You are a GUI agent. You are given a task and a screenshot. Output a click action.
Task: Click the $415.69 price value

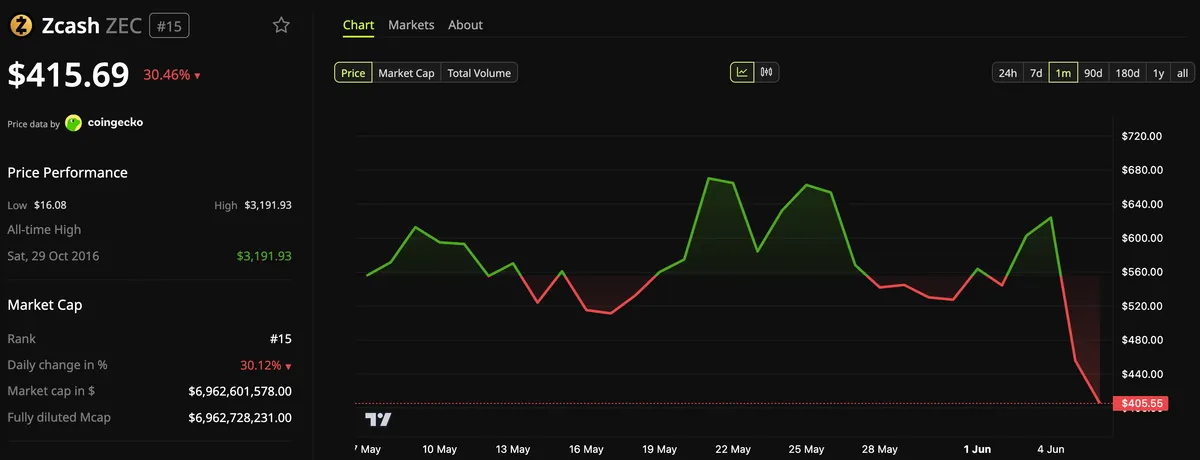click(x=69, y=74)
